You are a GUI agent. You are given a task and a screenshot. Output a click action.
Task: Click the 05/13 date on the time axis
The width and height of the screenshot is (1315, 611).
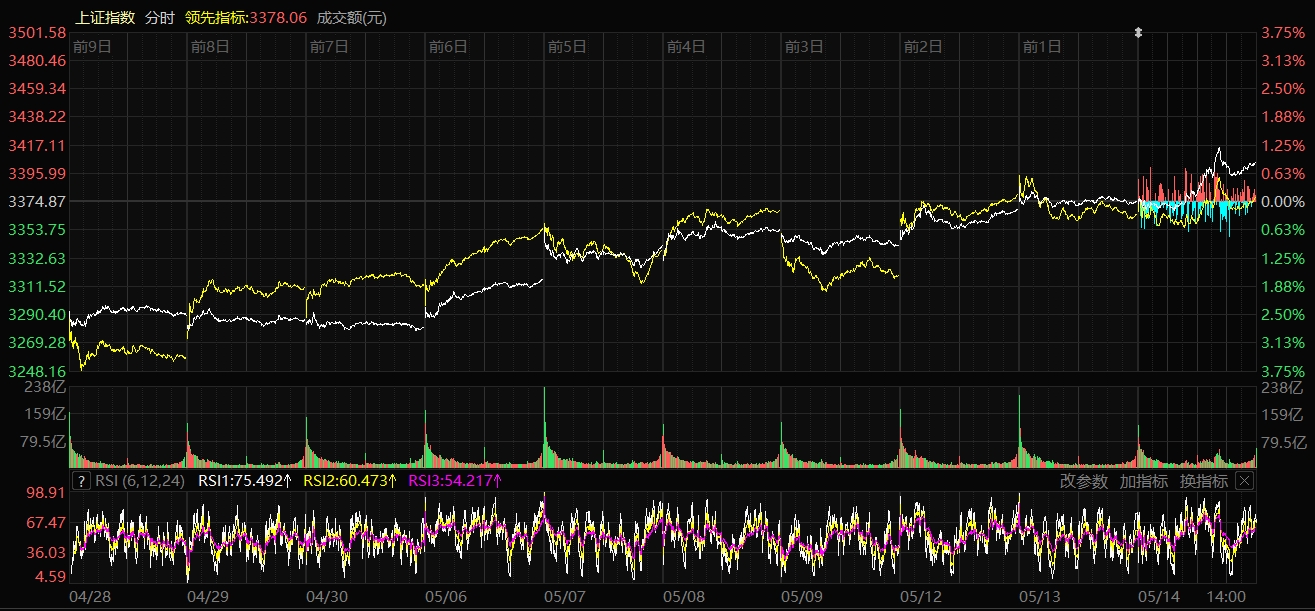(1040, 596)
